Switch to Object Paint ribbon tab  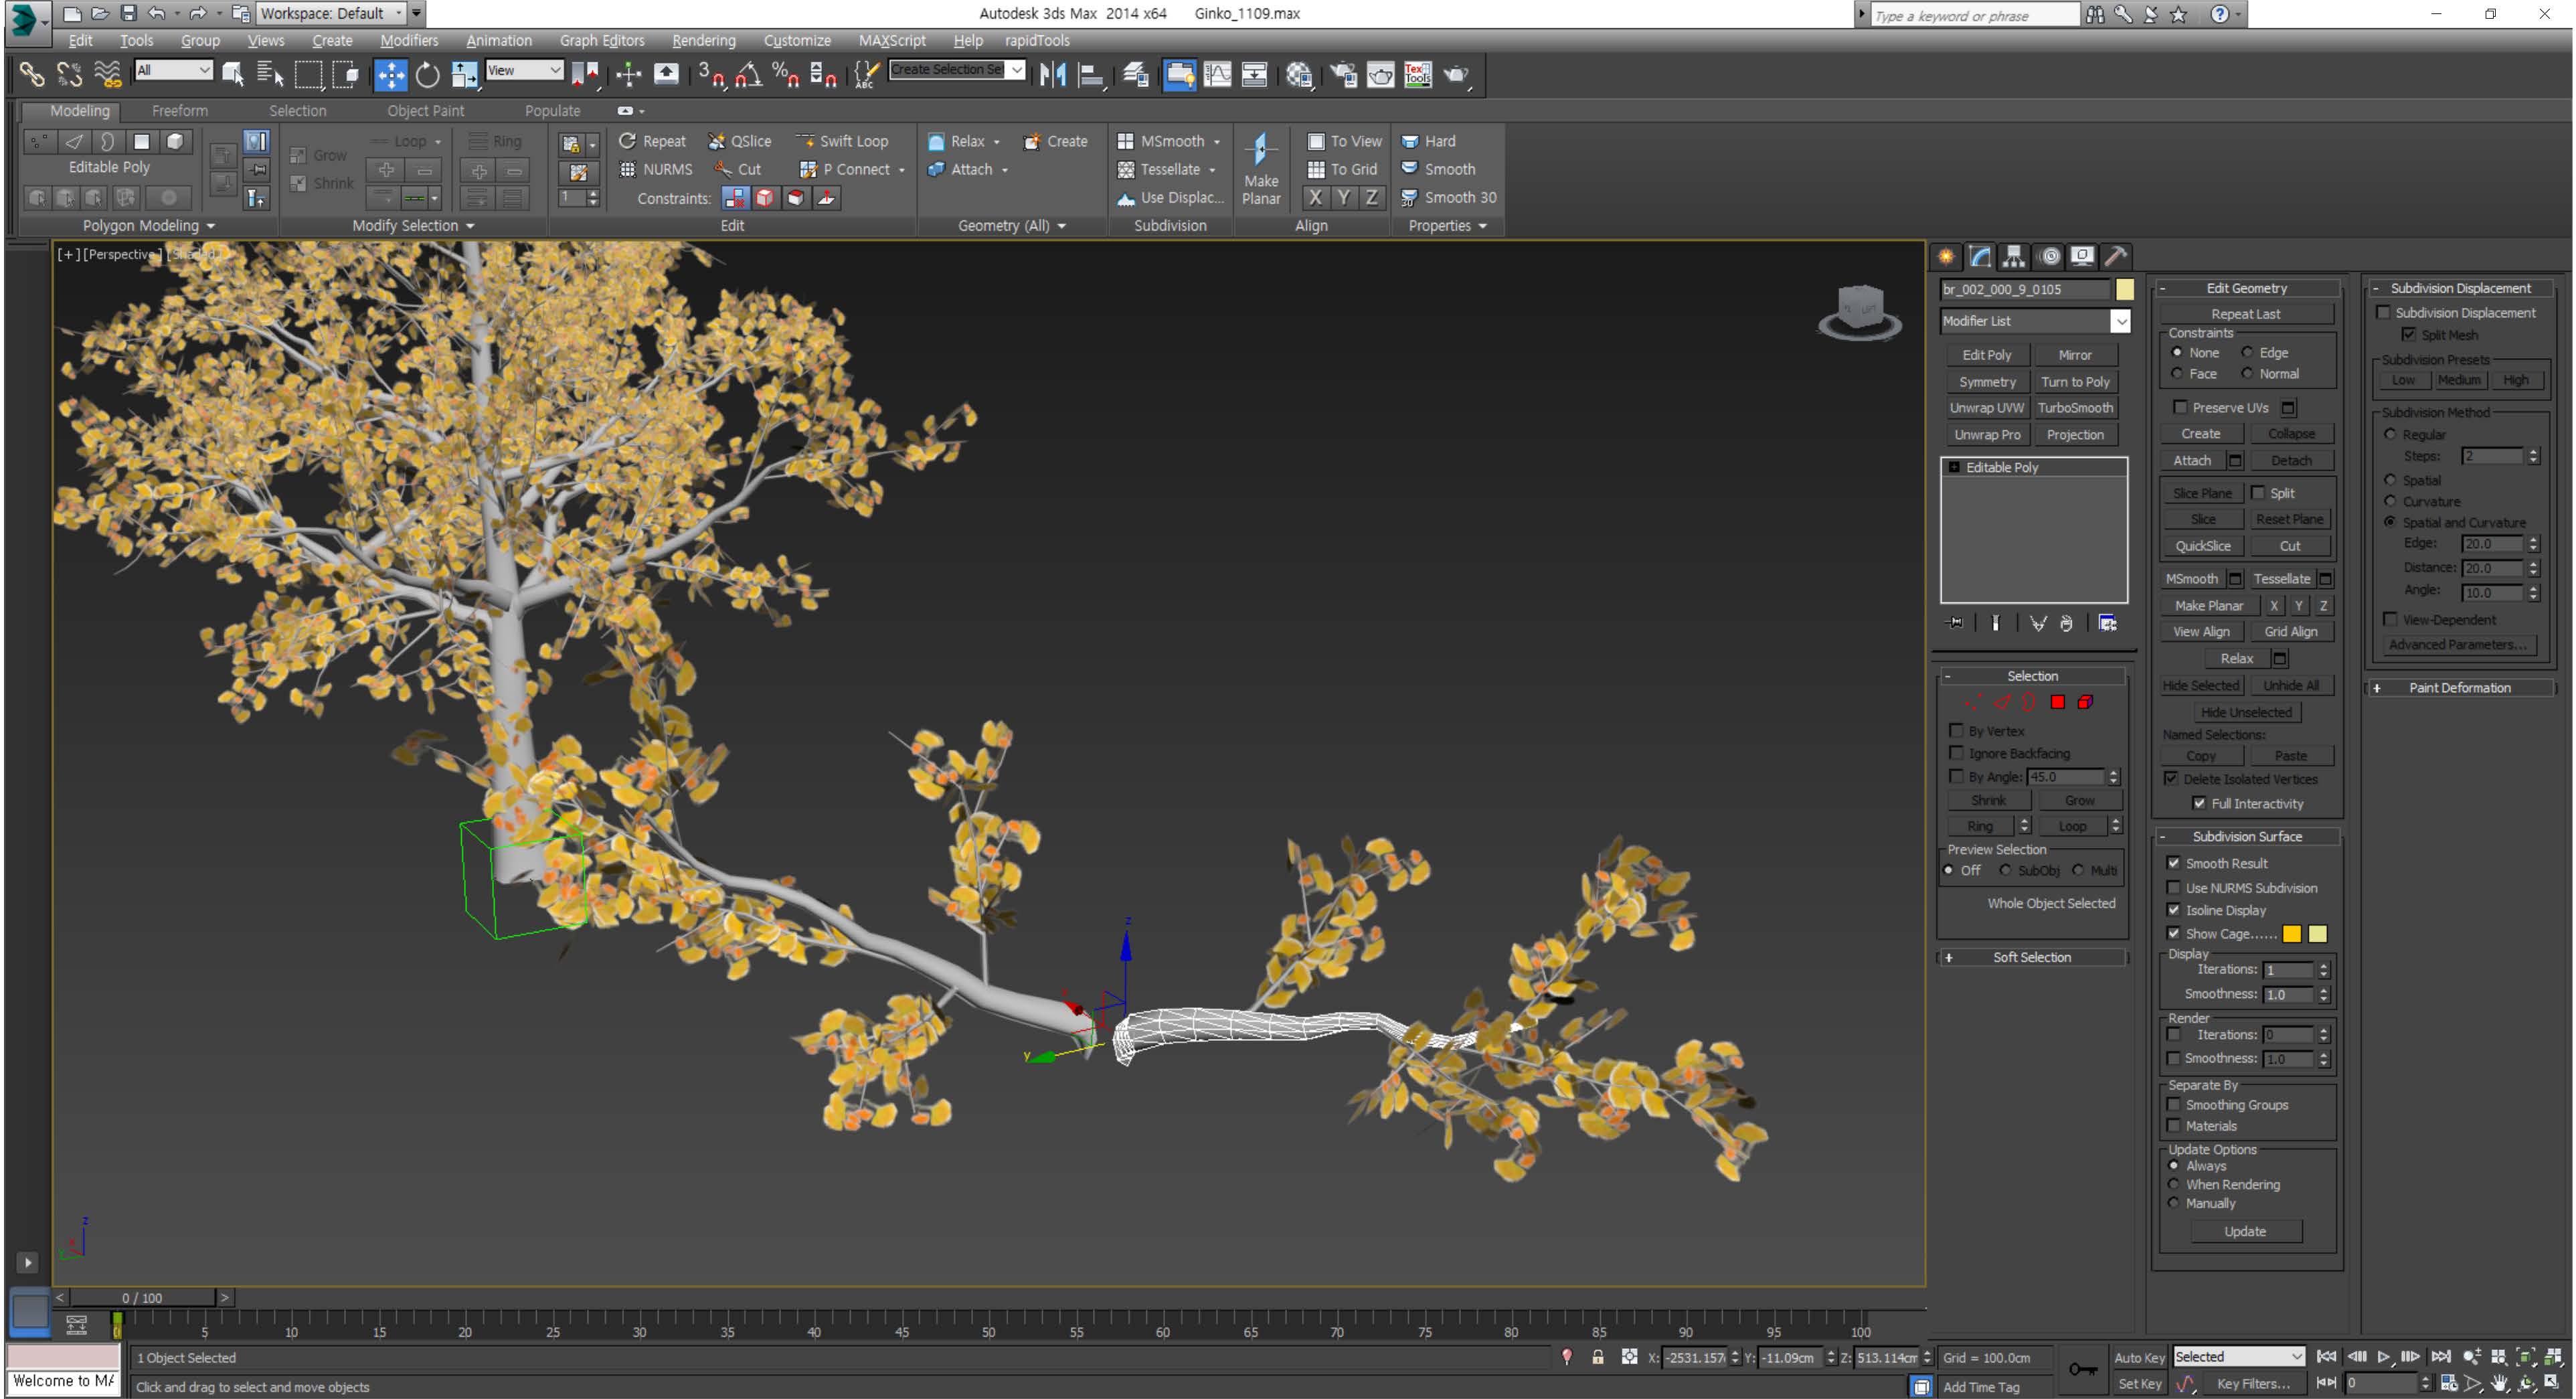tap(425, 111)
